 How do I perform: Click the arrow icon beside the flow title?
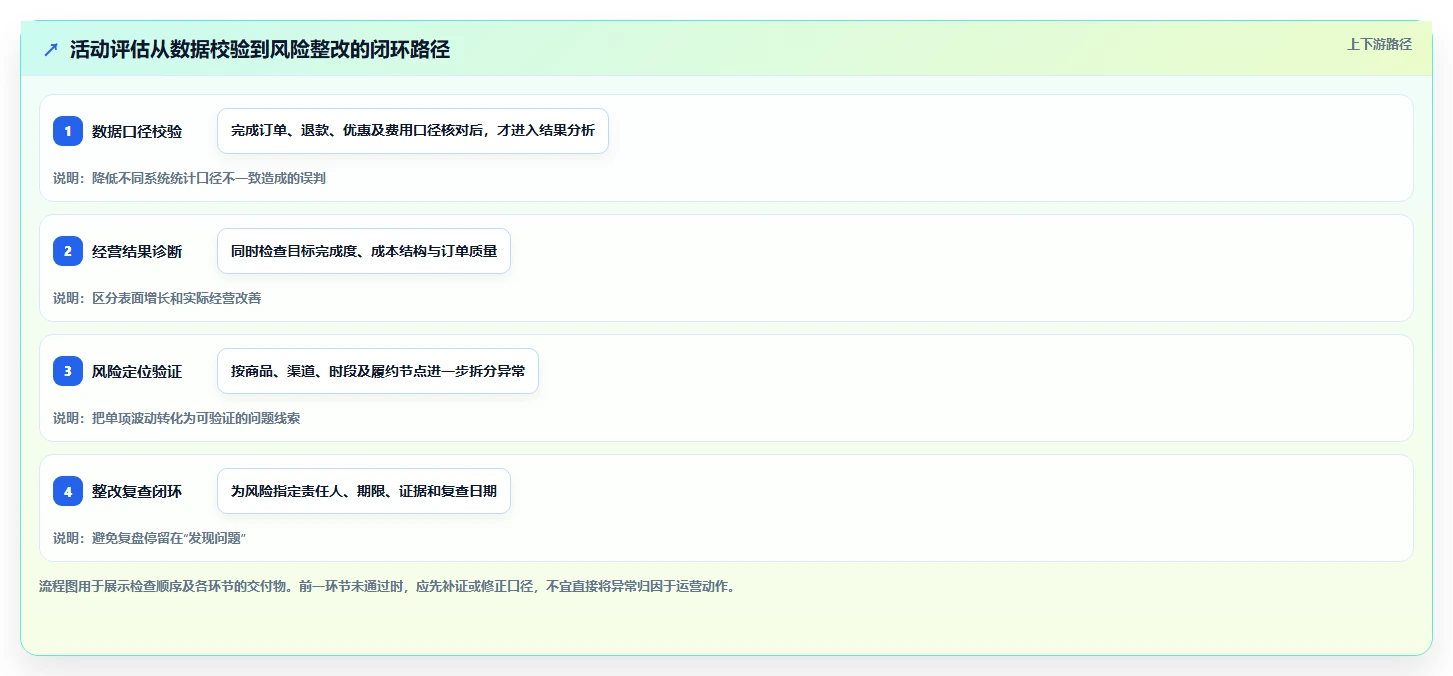point(51,50)
